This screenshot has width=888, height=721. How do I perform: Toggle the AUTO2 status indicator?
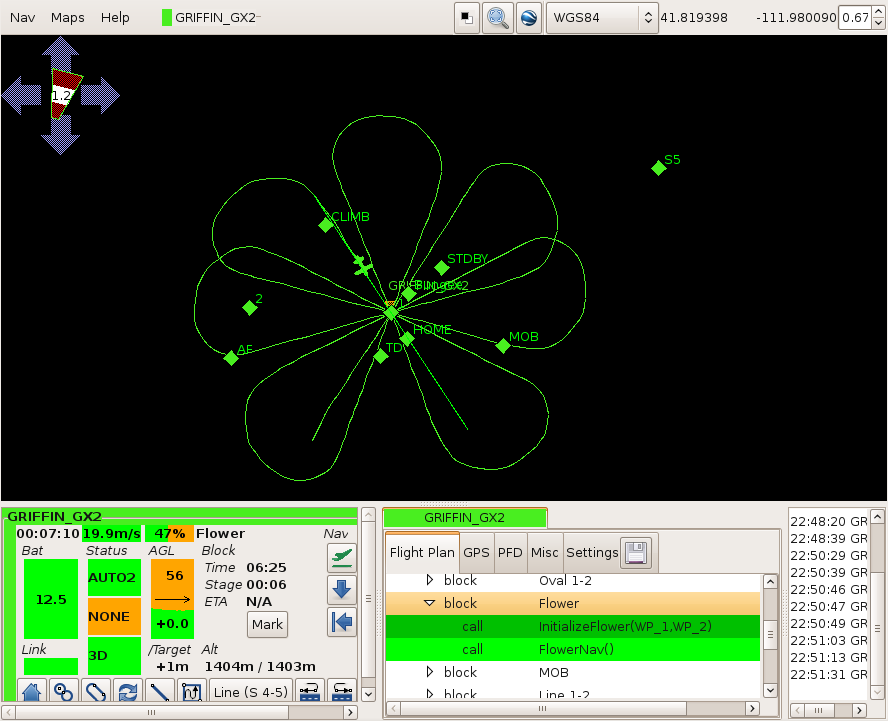point(114,577)
